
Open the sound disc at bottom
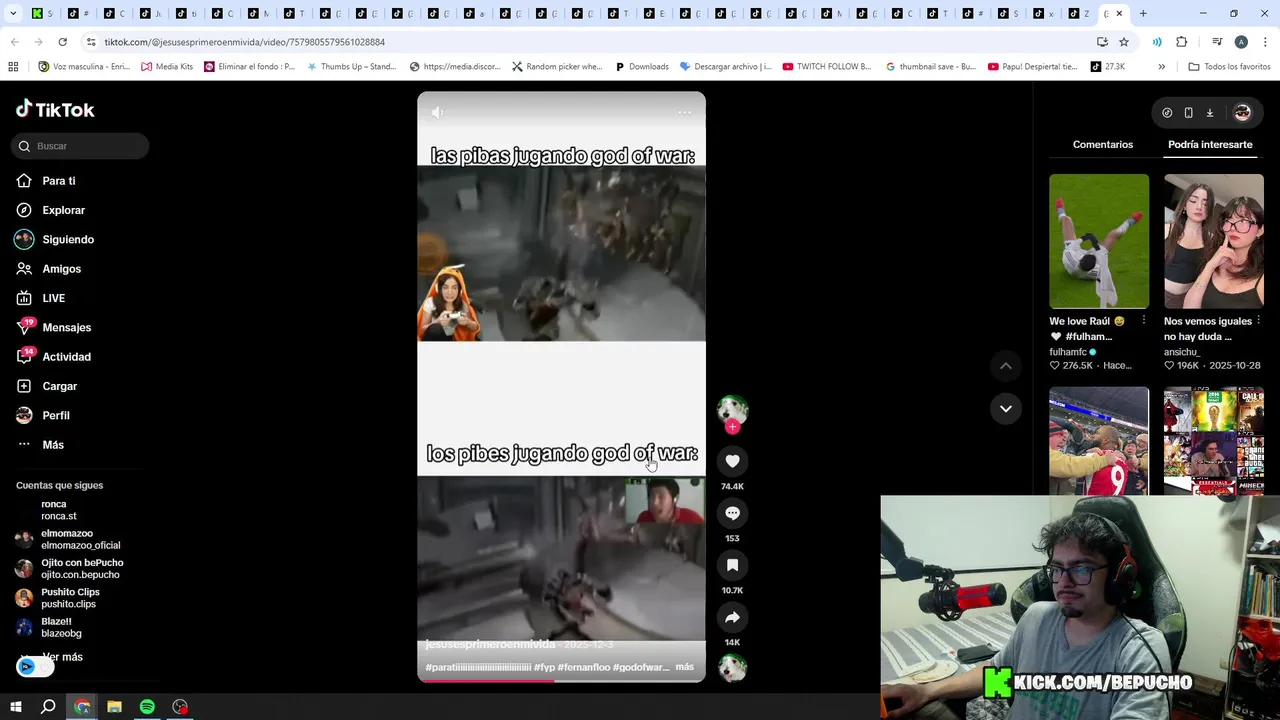pos(732,667)
